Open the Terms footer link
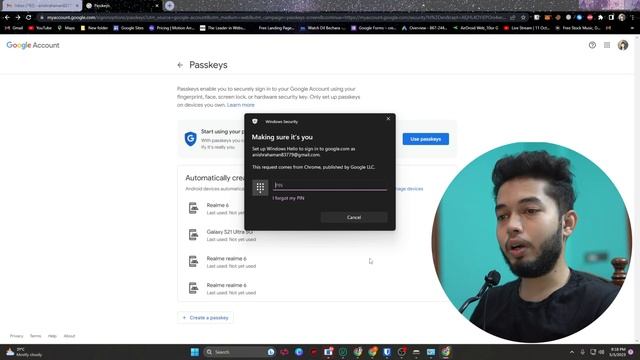This screenshot has width=640, height=360. 36,336
